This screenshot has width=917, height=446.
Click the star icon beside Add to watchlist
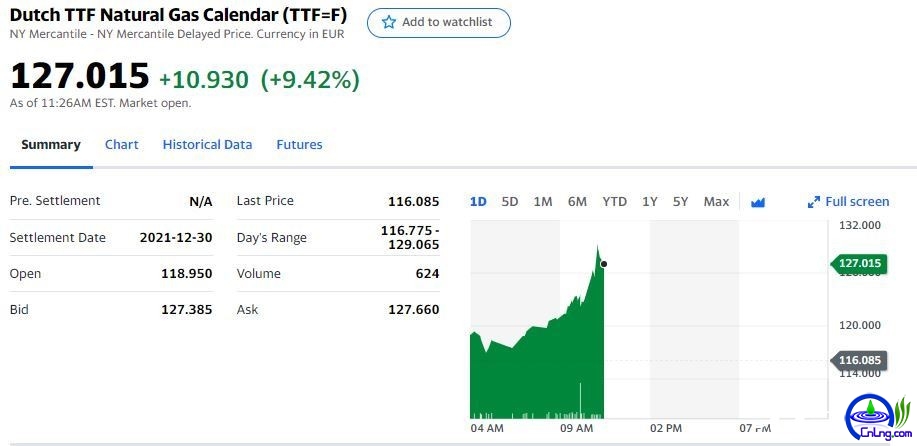point(389,23)
